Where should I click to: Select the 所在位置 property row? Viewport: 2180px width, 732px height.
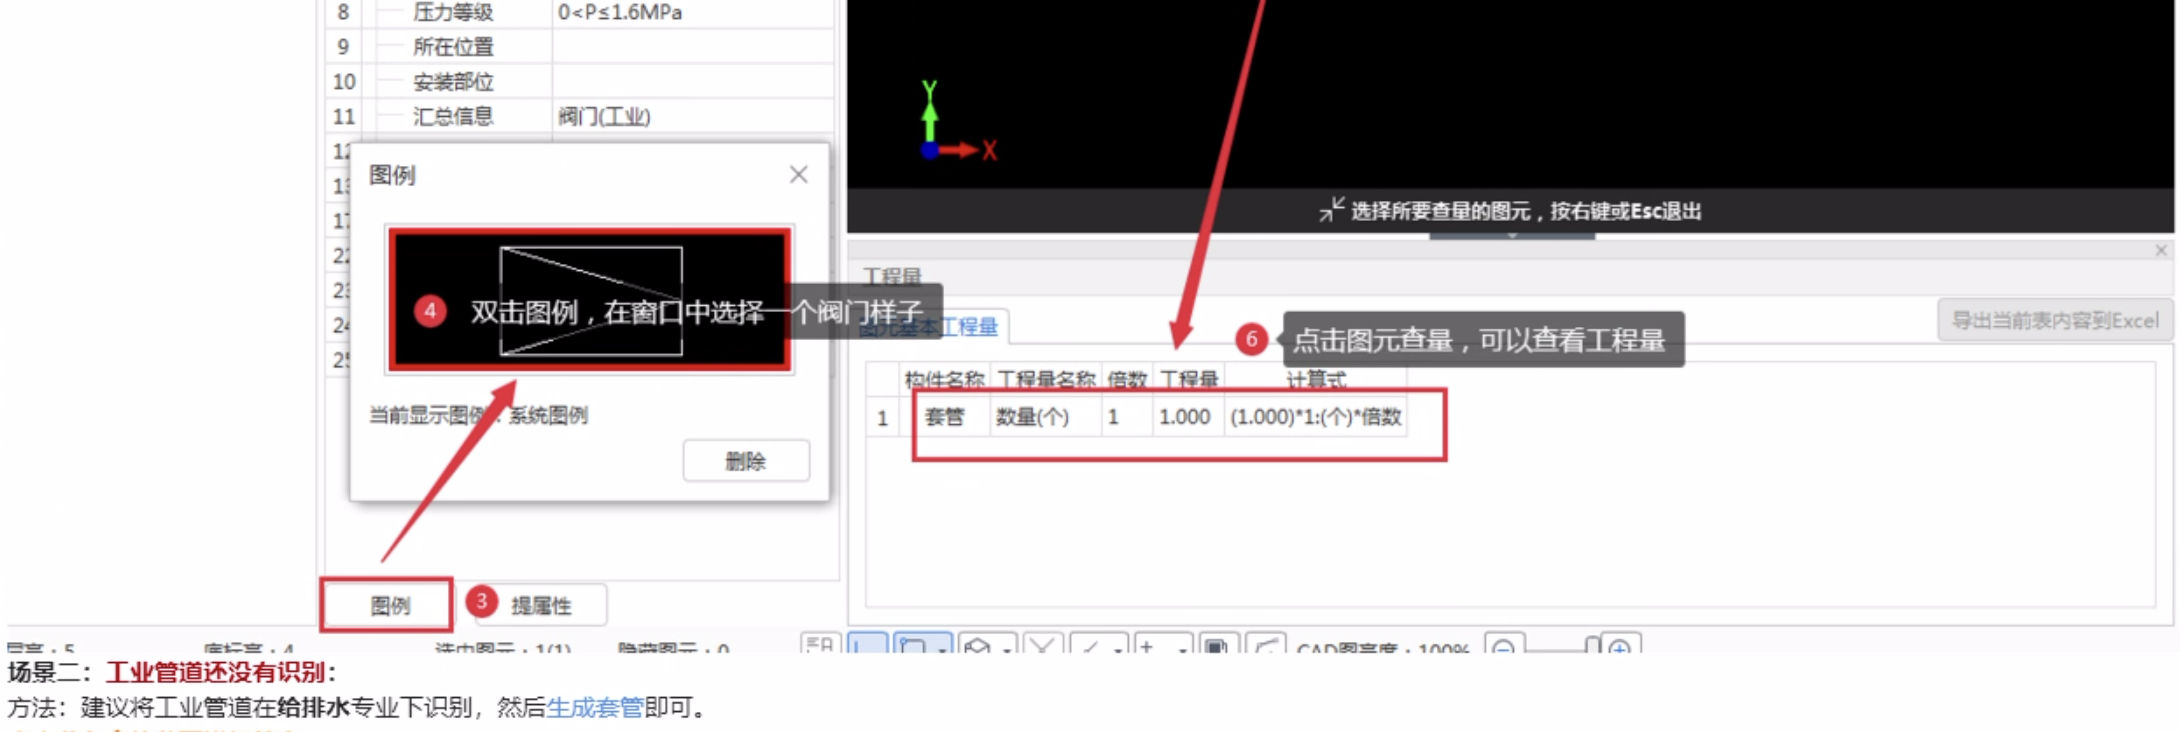tap(580, 46)
